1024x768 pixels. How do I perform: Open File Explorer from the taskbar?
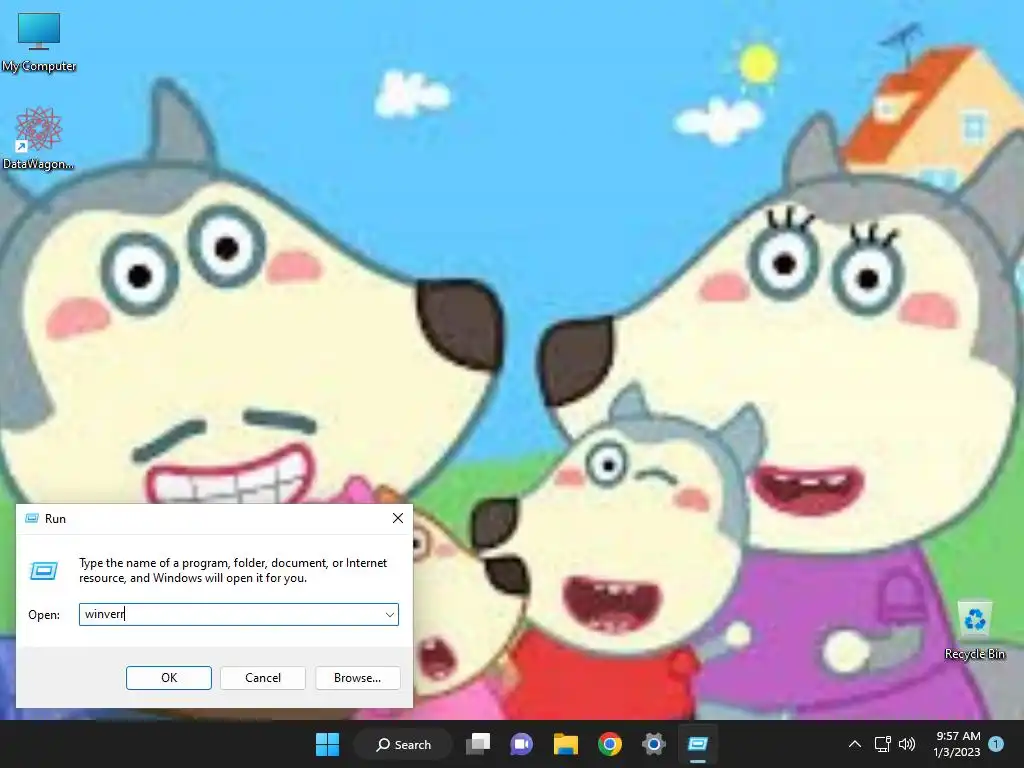click(x=566, y=744)
